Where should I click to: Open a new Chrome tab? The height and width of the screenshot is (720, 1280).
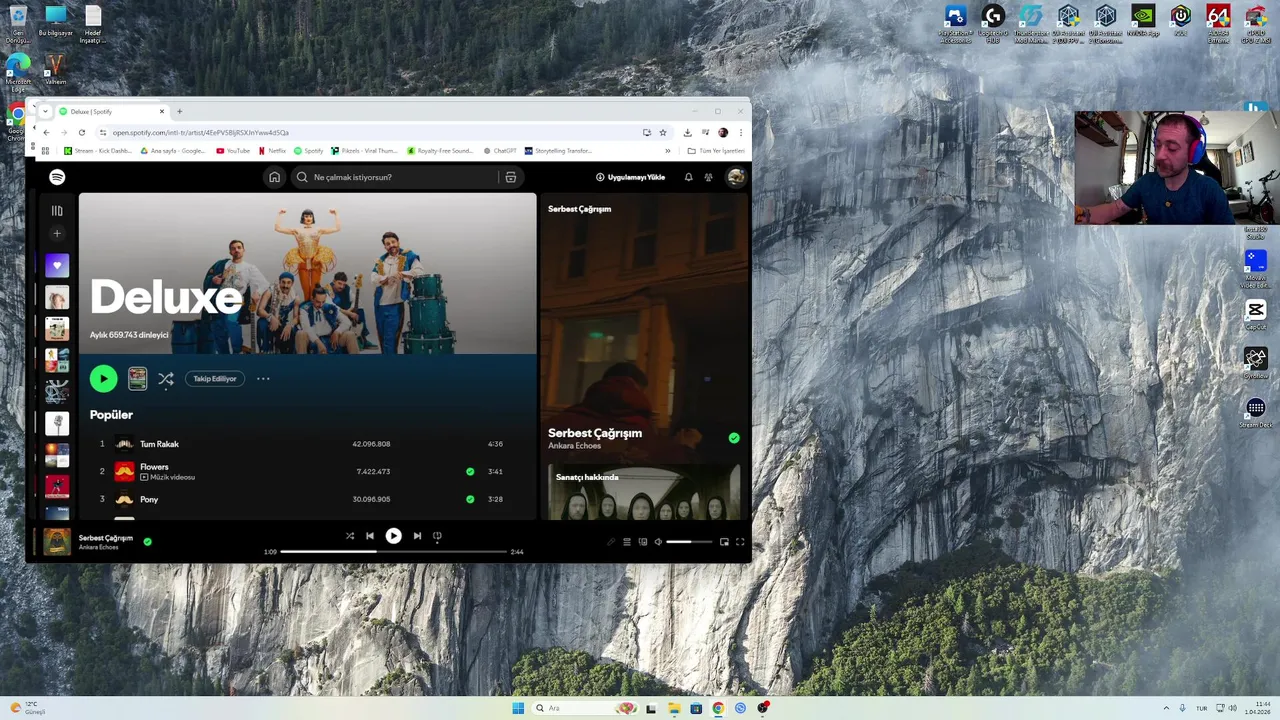point(179,111)
